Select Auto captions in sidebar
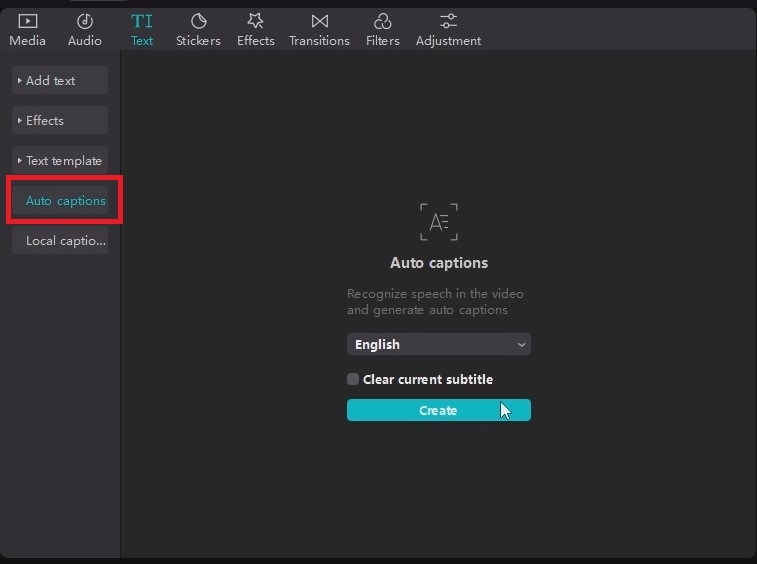The width and height of the screenshot is (757, 564). coord(60,200)
